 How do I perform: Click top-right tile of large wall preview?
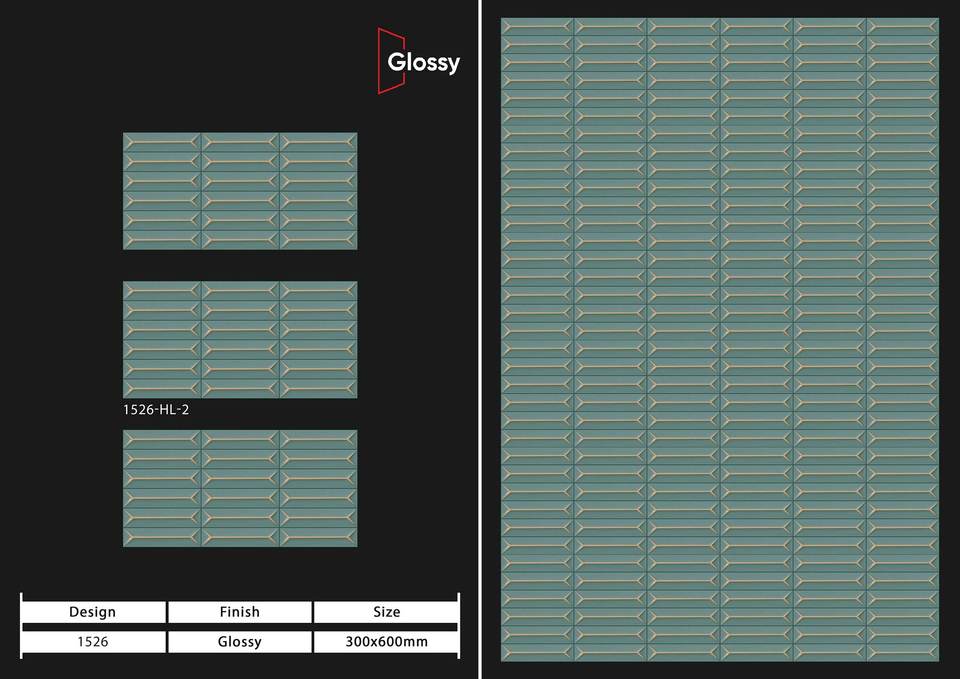click(902, 27)
